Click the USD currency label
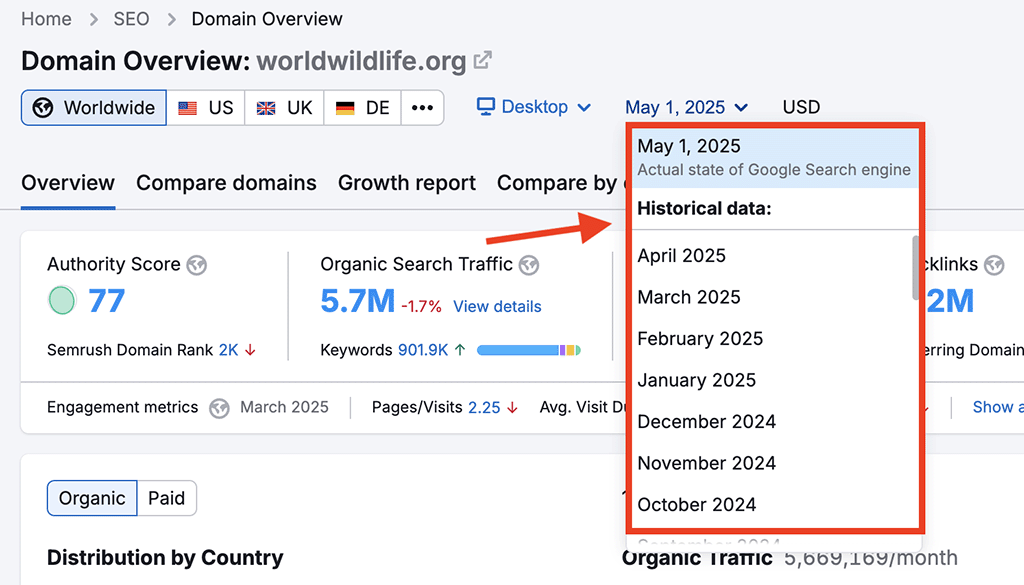The width and height of the screenshot is (1024, 585). point(801,107)
